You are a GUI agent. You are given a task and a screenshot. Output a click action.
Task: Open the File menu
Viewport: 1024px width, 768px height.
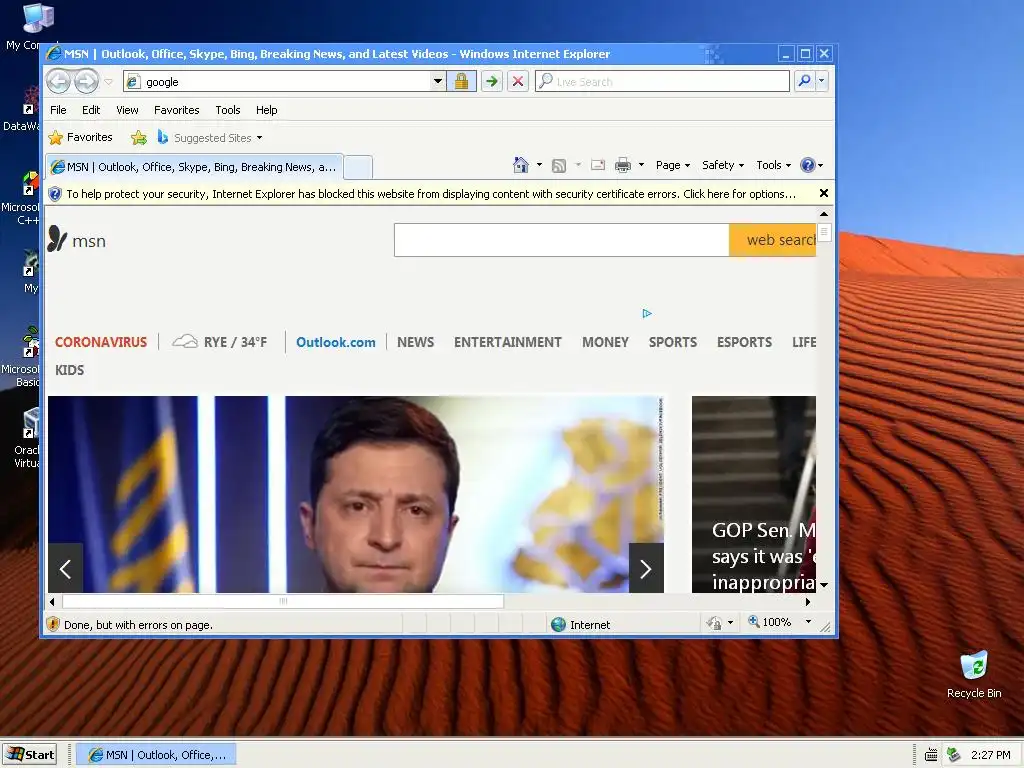[58, 110]
